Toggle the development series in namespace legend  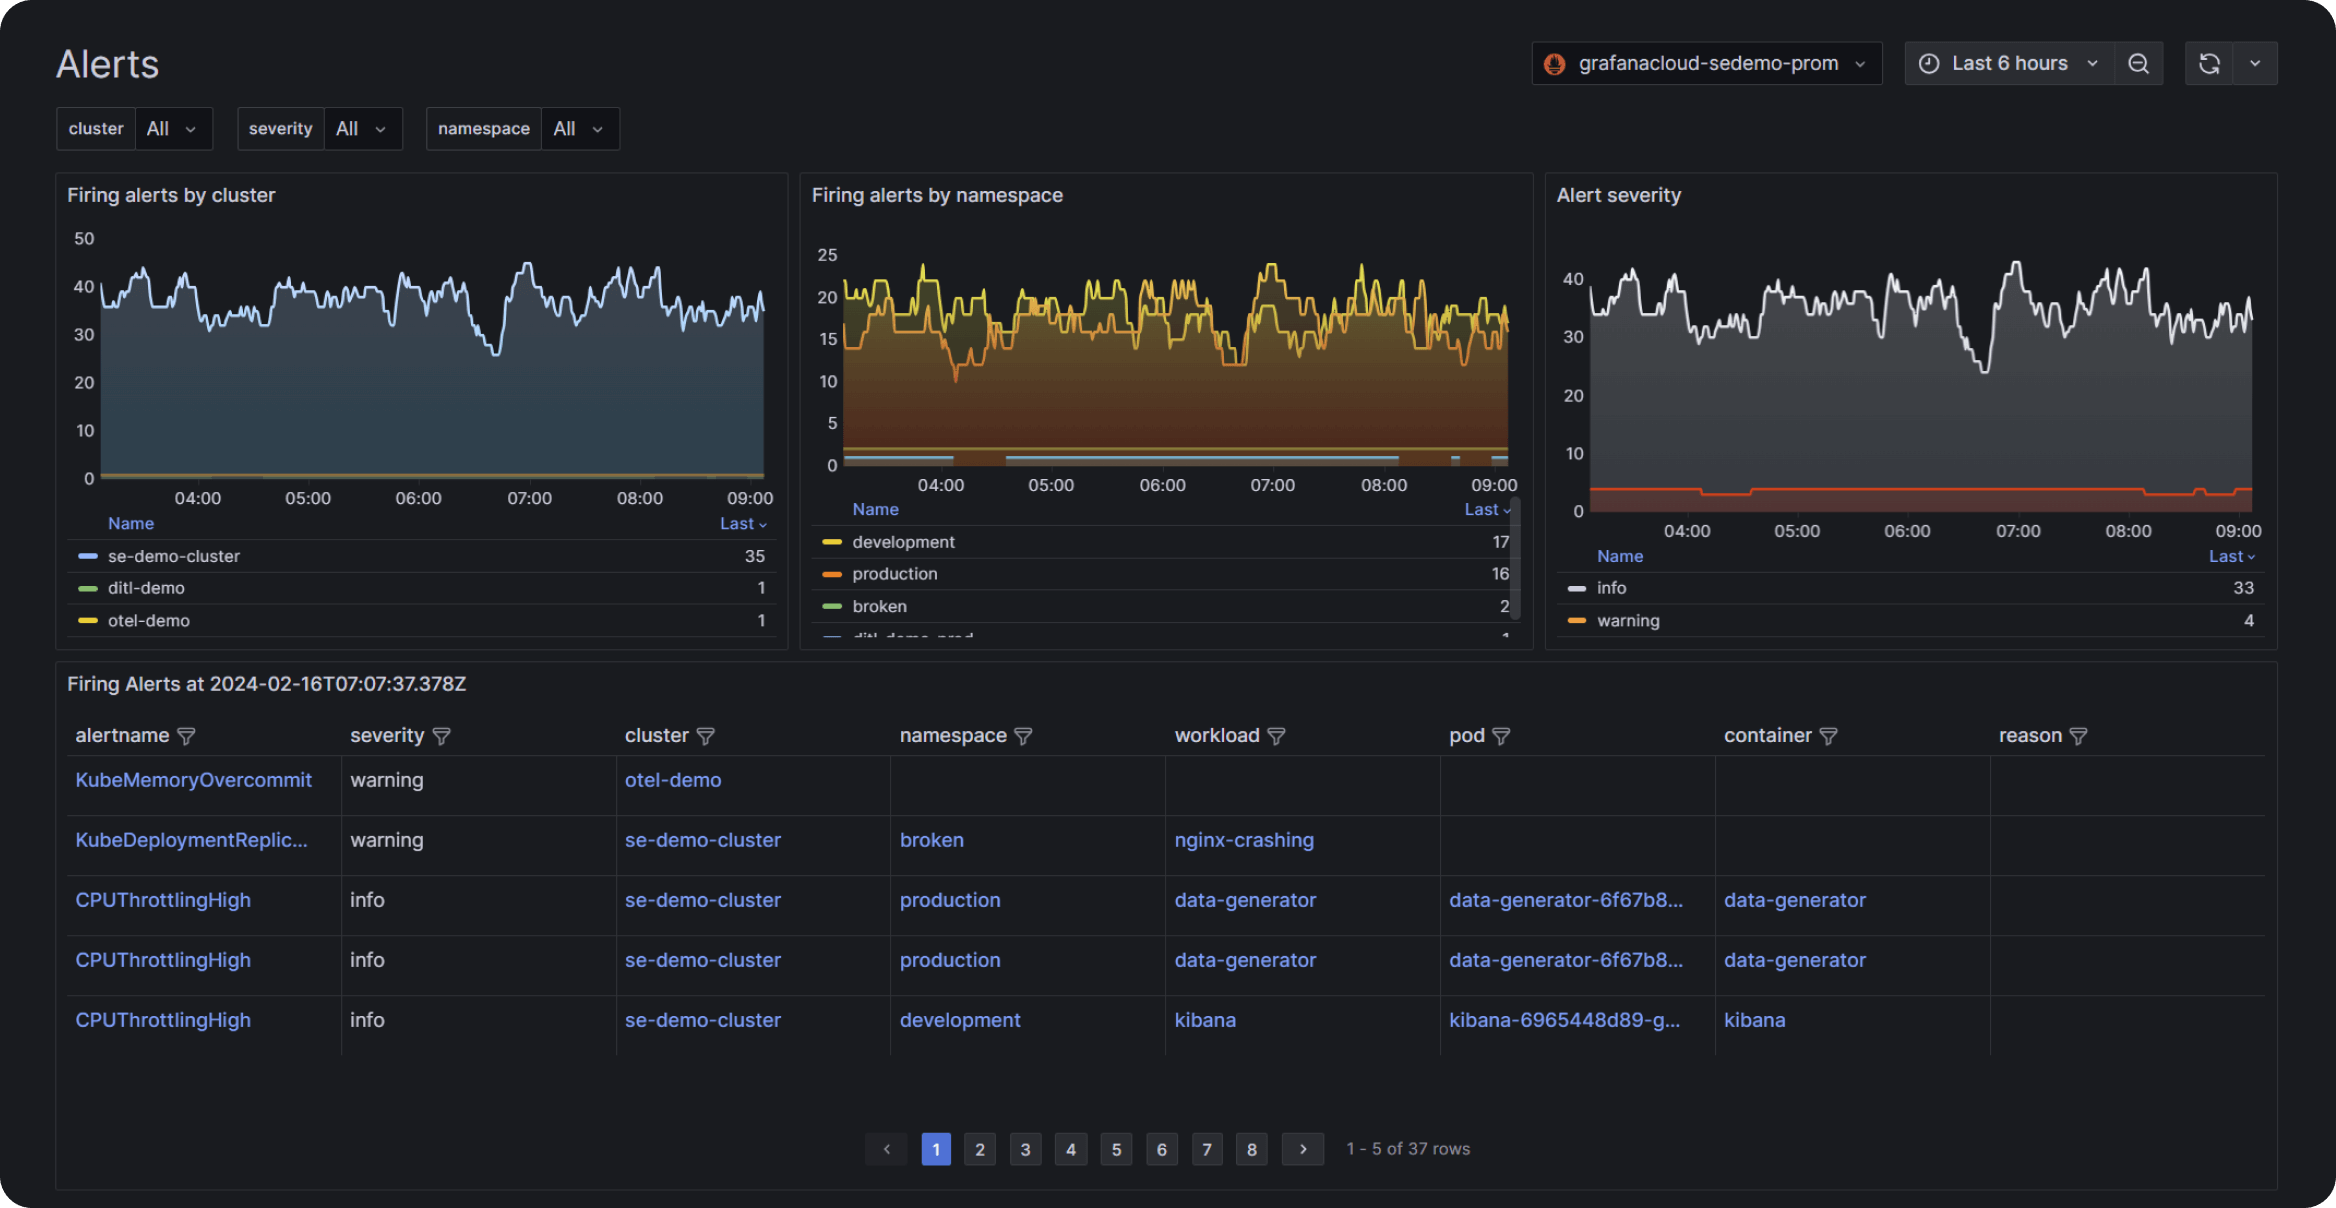coord(902,541)
